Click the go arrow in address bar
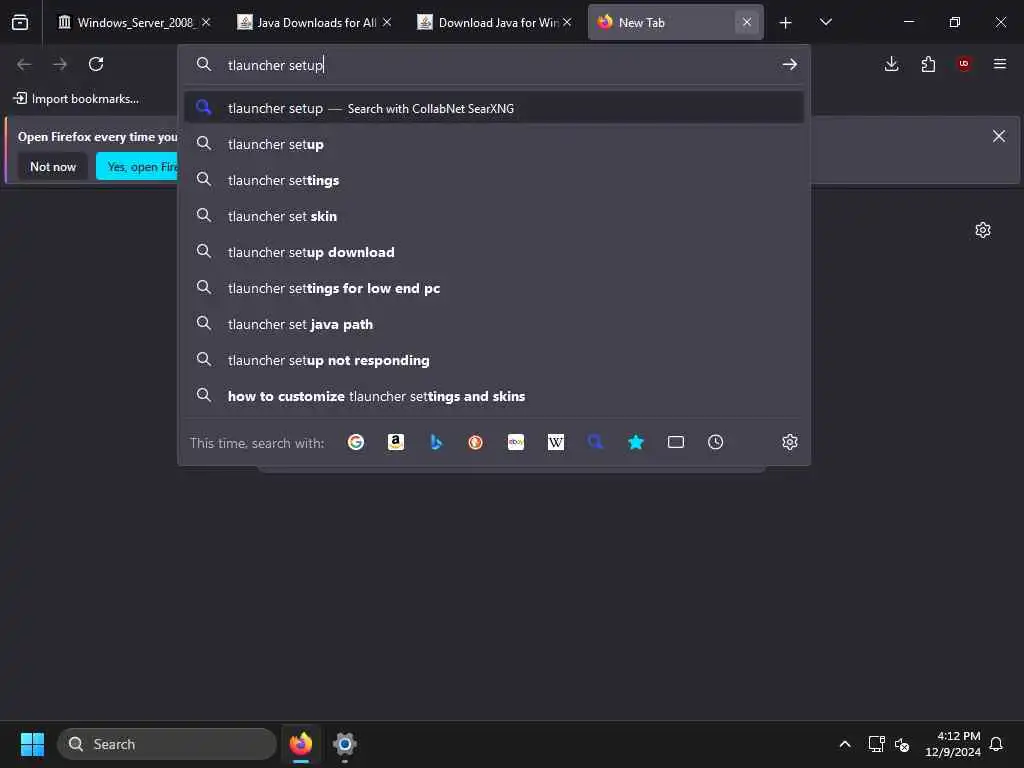1024x768 pixels. point(790,64)
